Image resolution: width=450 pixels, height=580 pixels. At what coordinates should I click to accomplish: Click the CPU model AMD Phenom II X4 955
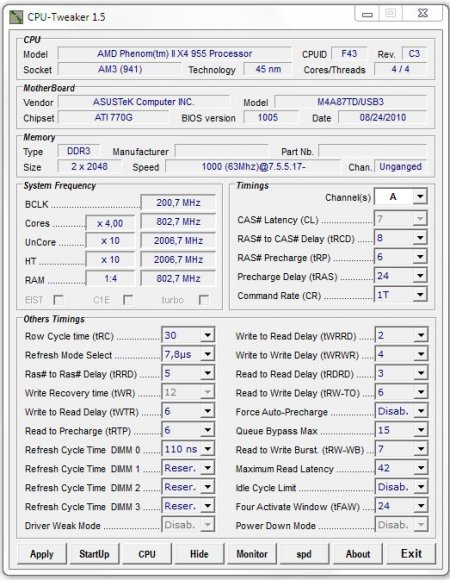175,54
